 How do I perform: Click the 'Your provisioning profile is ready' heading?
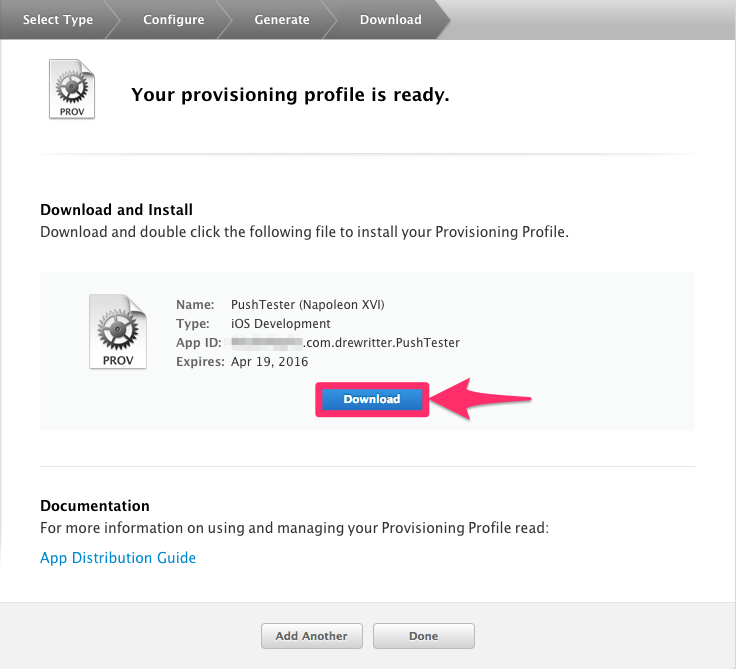(290, 96)
